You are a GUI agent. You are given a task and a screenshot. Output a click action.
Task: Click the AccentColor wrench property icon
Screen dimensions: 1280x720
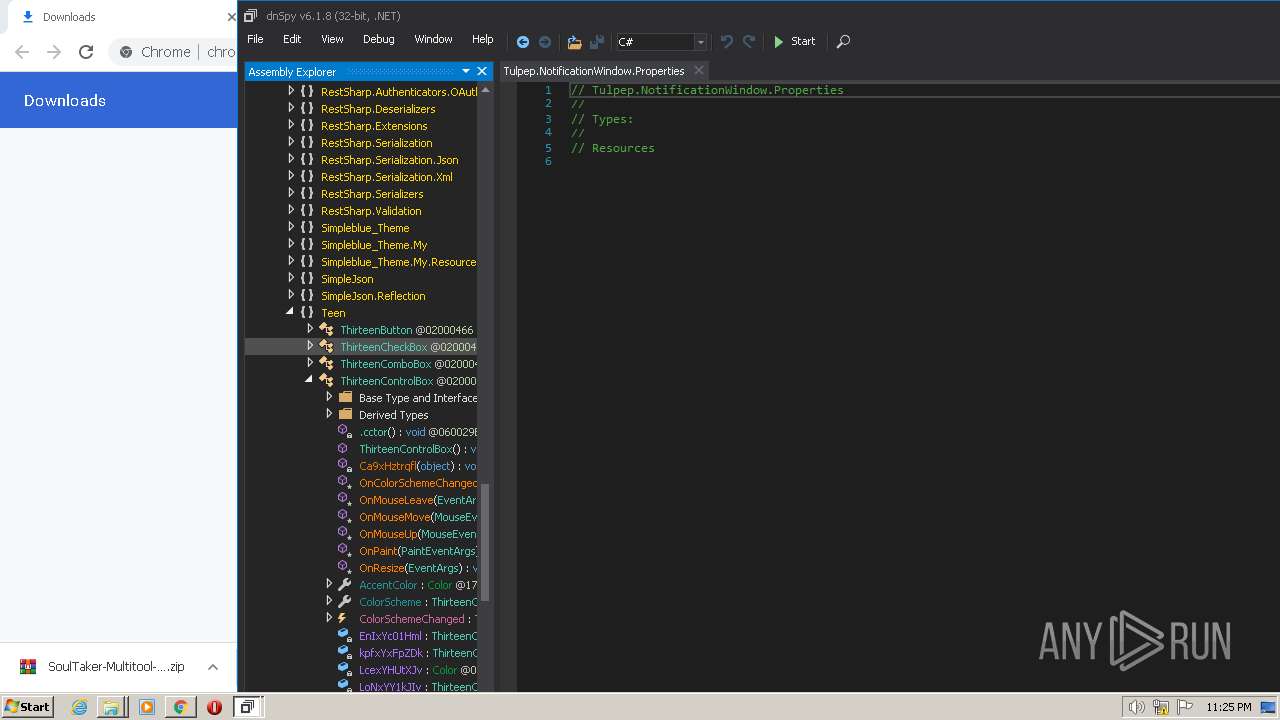[x=345, y=585]
